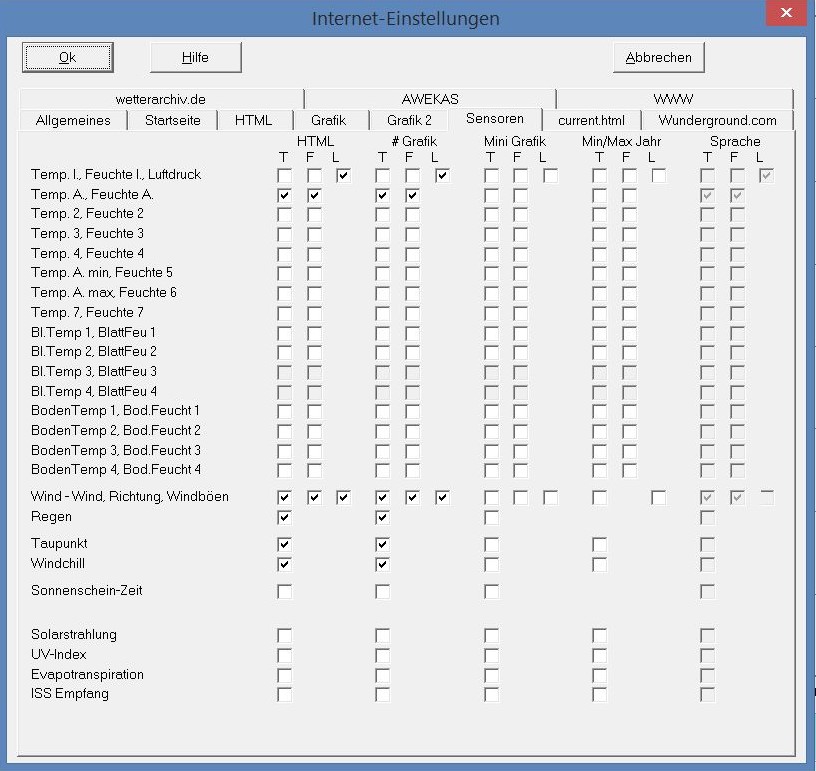Switch to the wetterarchiv.de tab
Viewport: 816px width, 771px height.
pos(160,99)
